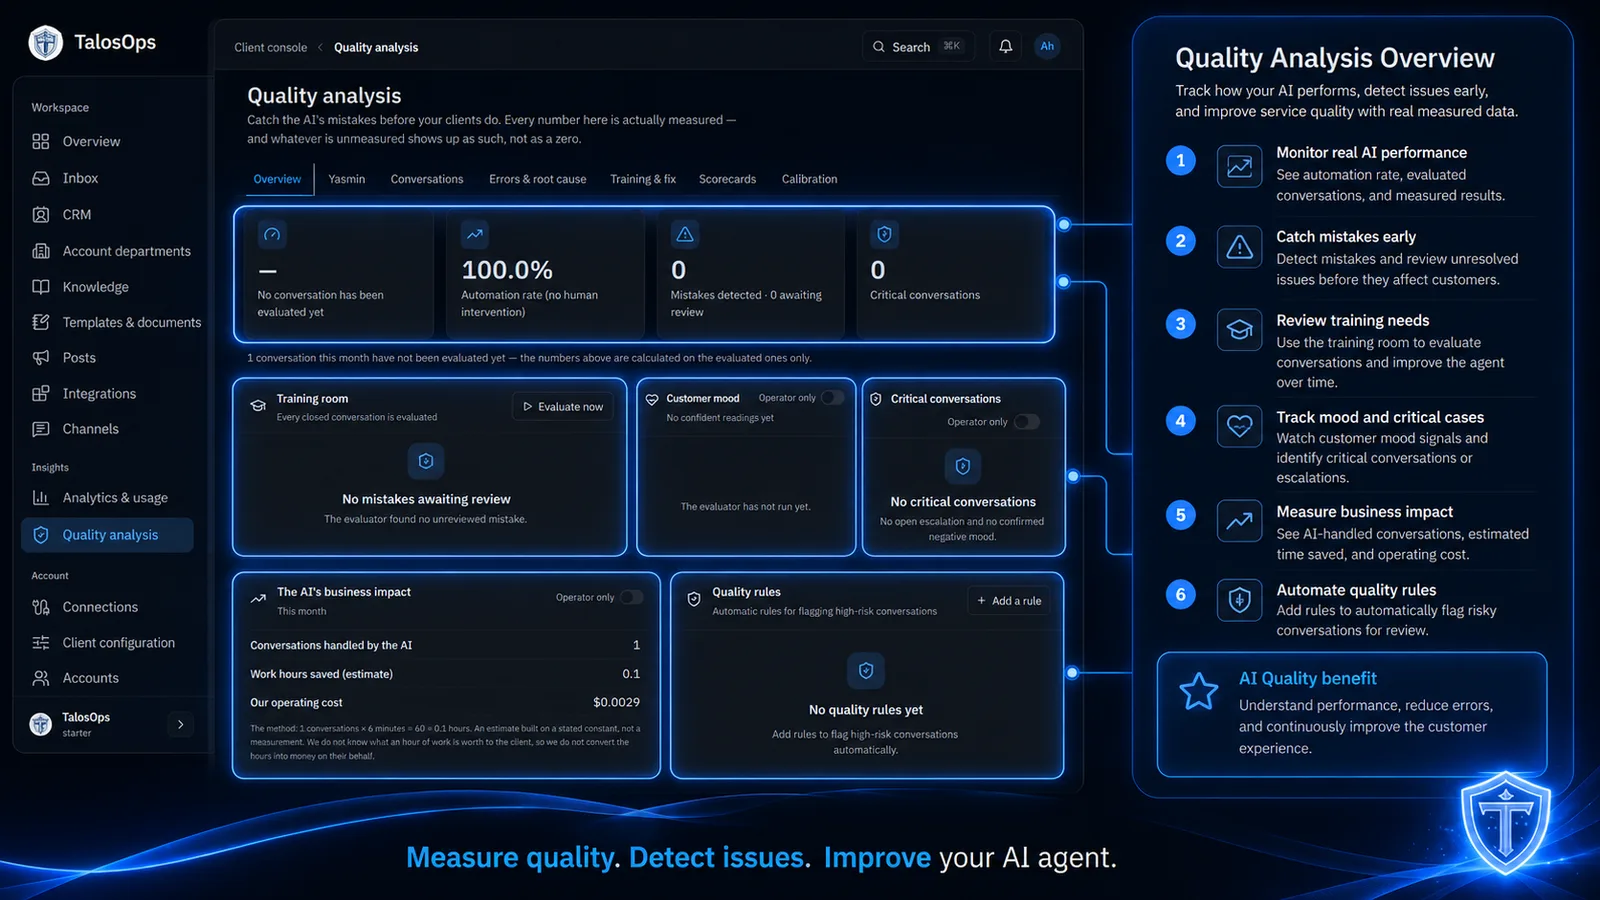Click Measure business impact heading
The image size is (1600, 900).
pos(1364,512)
